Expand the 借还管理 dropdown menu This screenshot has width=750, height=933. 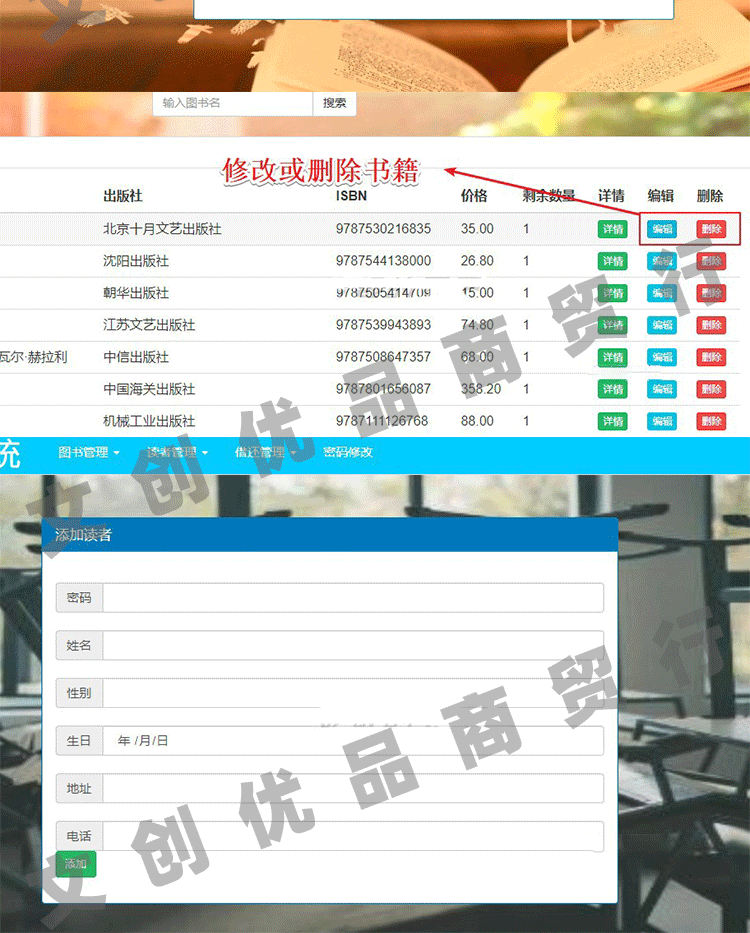pyautogui.click(x=265, y=453)
